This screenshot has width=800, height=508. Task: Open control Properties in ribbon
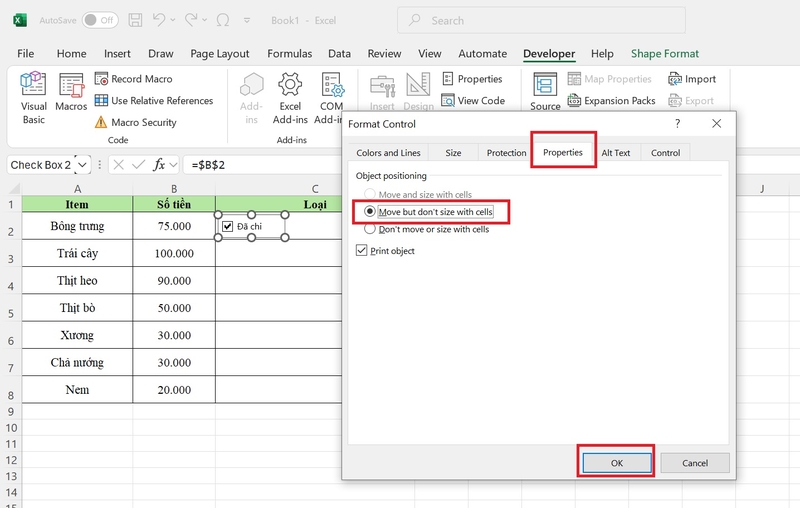click(472, 79)
